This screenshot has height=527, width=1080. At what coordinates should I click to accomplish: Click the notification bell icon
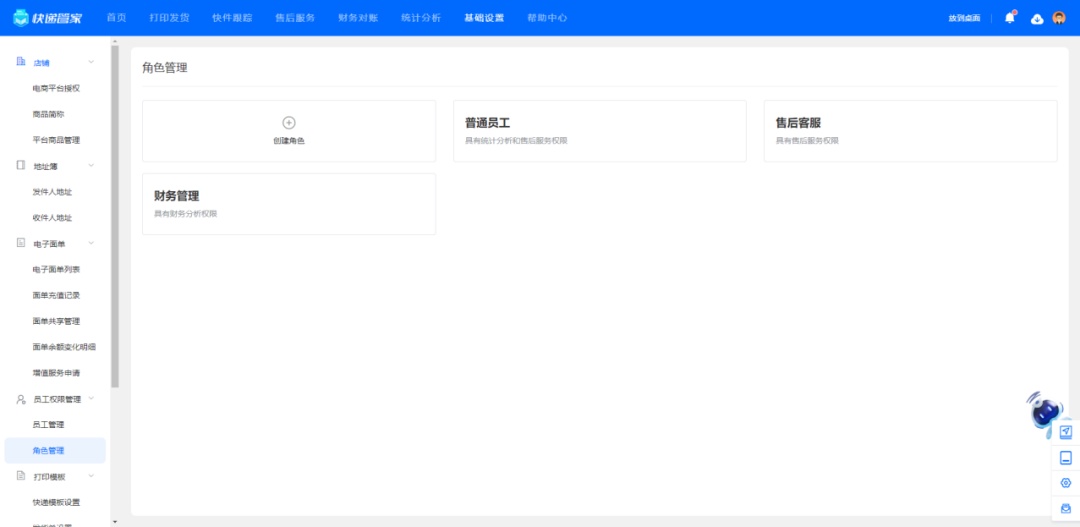pos(1010,18)
